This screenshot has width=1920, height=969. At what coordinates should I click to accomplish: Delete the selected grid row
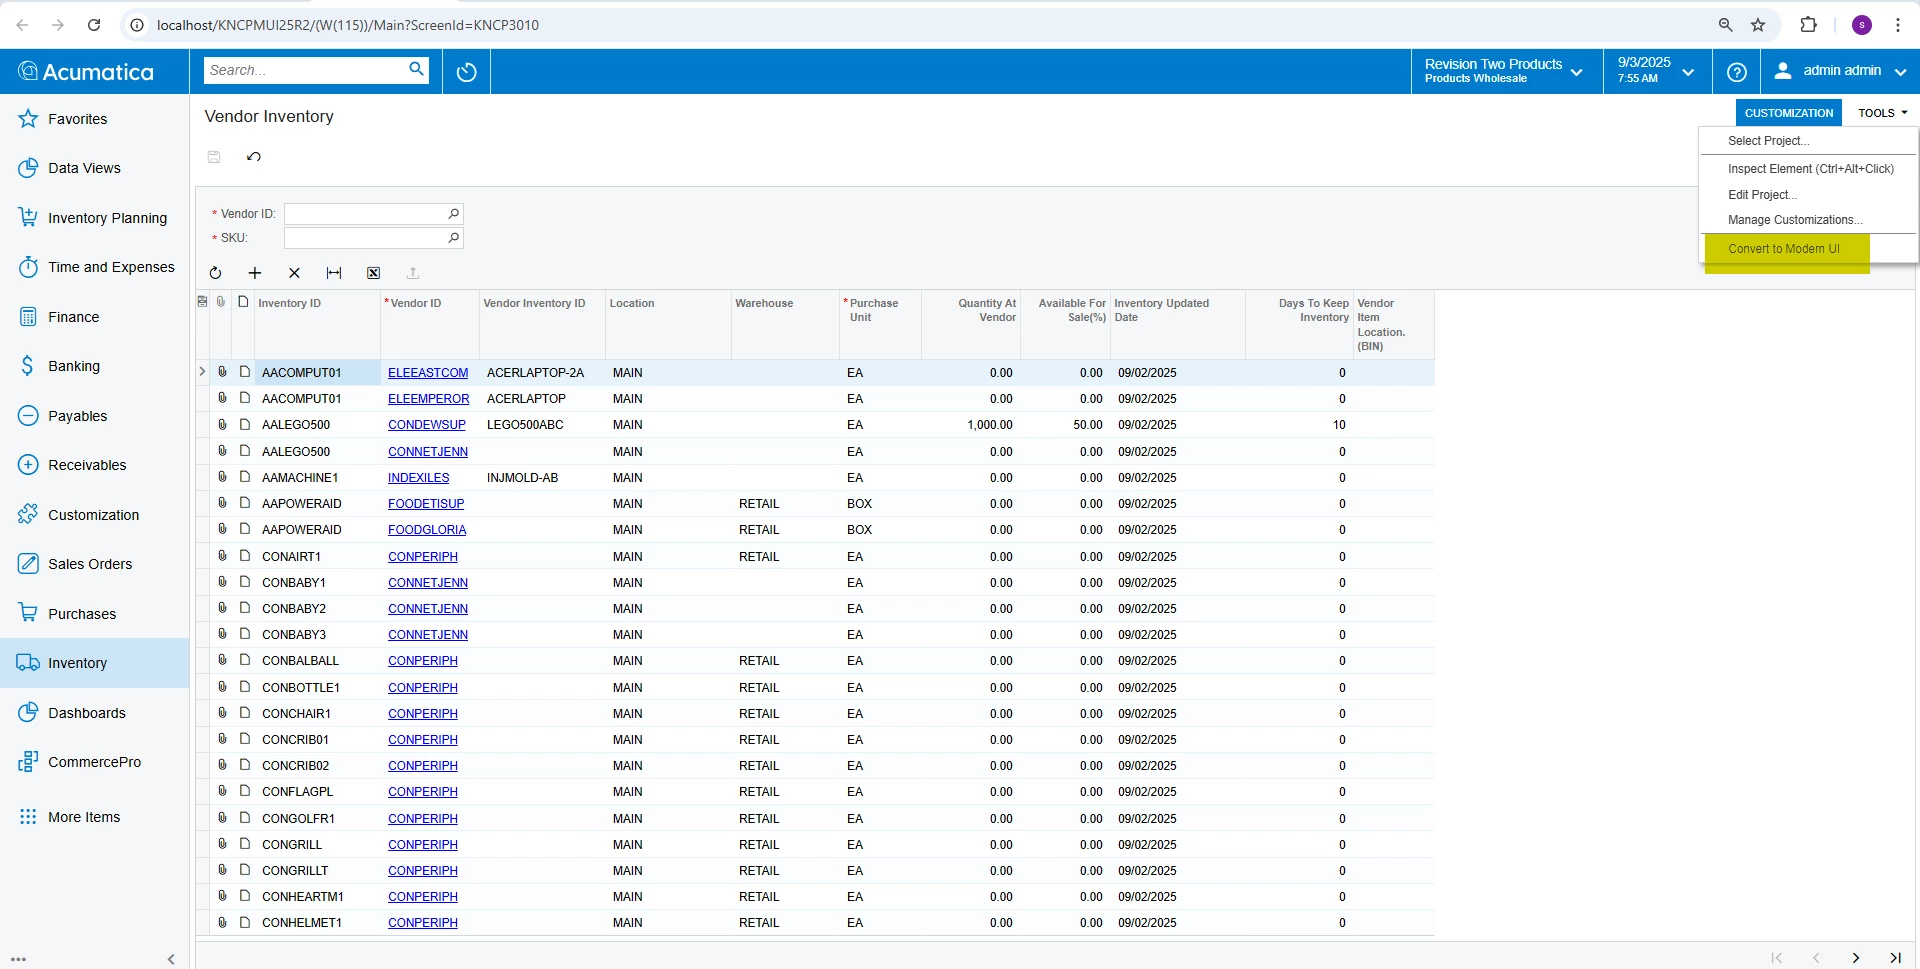(294, 273)
